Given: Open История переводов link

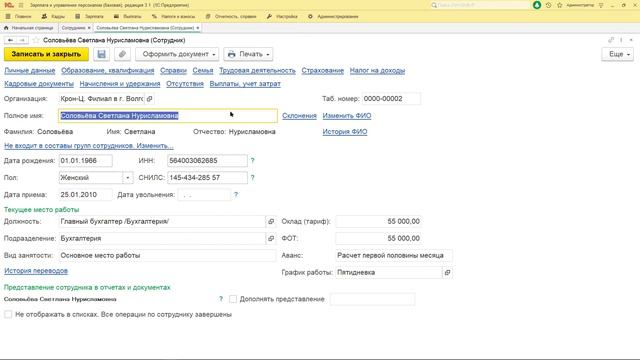Looking at the screenshot, I should point(36,271).
